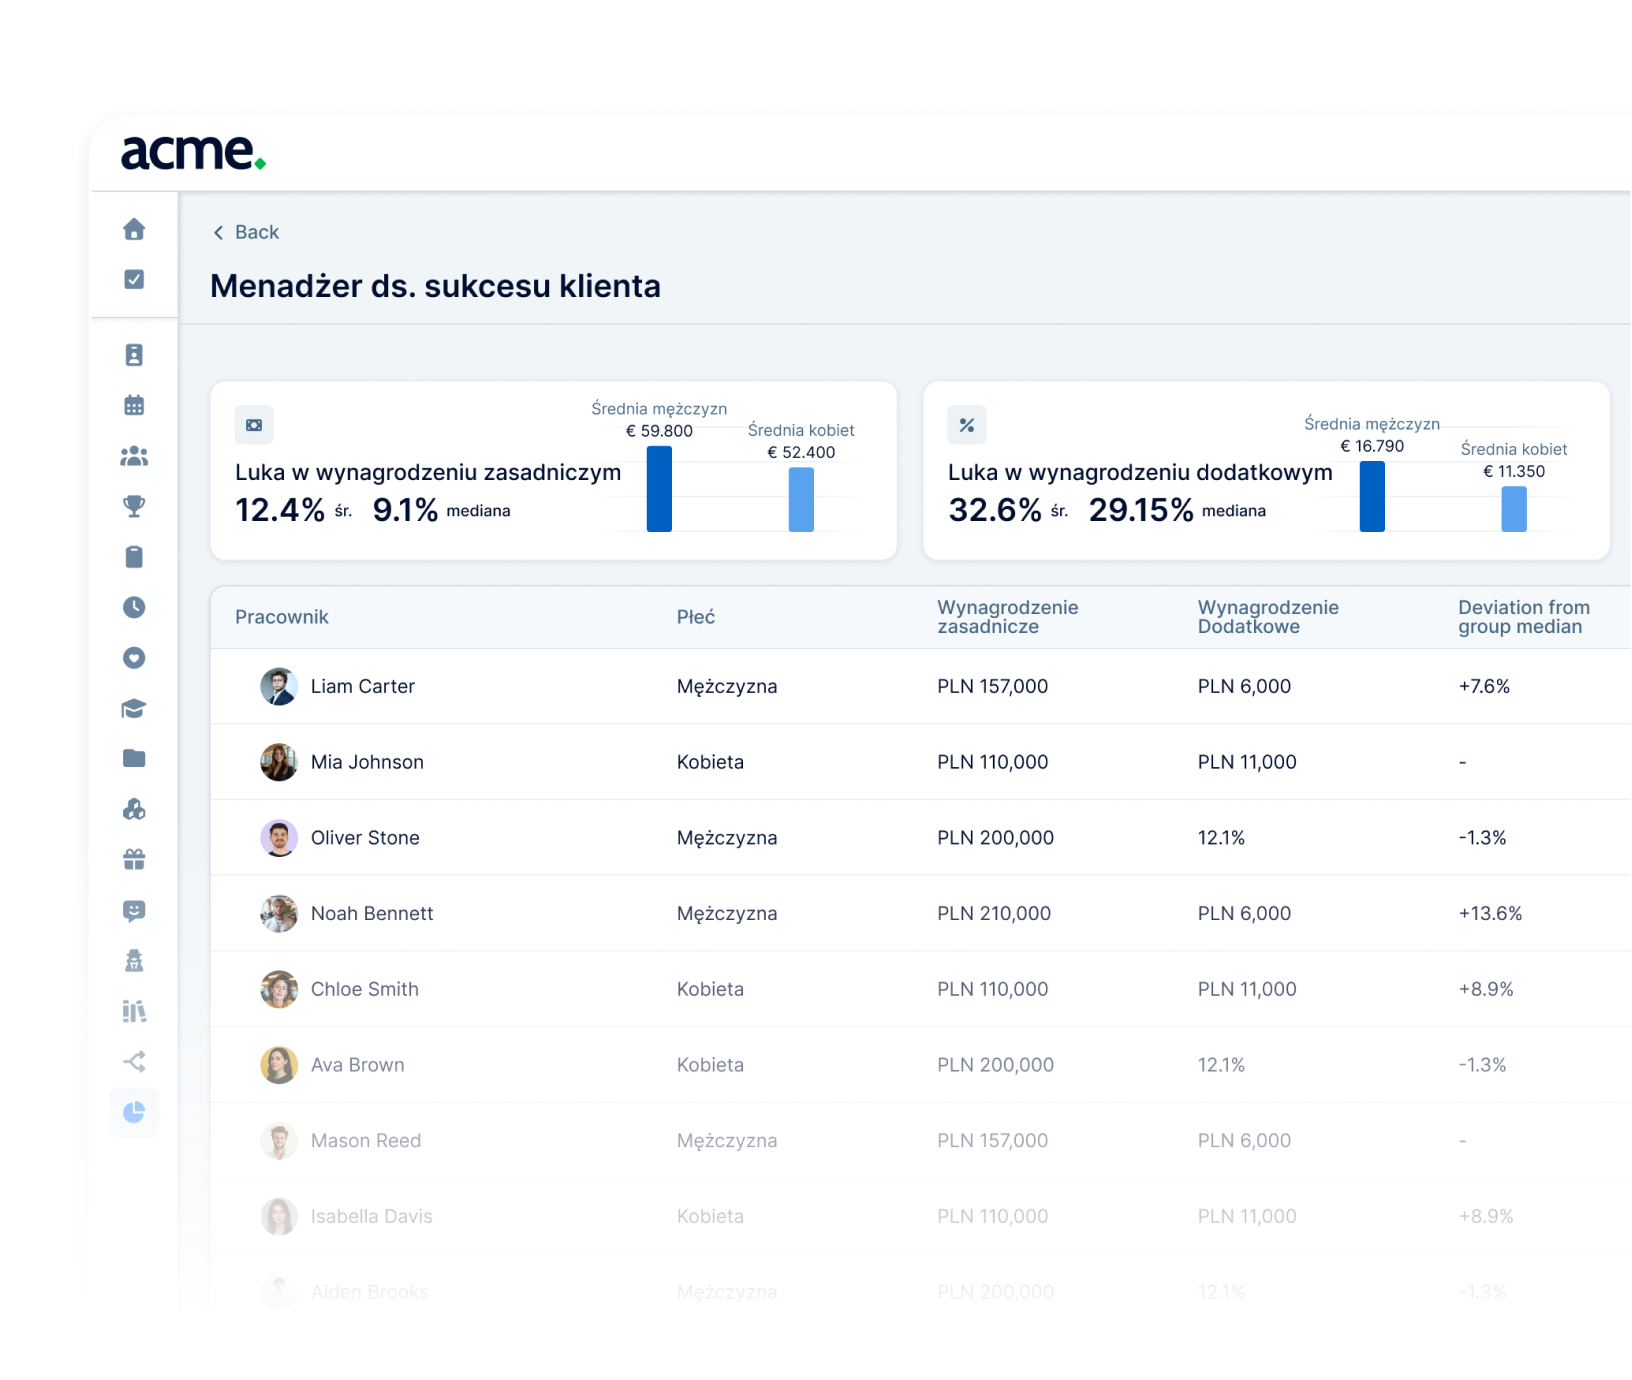Viewport: 1632px width, 1380px height.
Task: Open the trophy icon in sidebar
Action: pyautogui.click(x=134, y=506)
